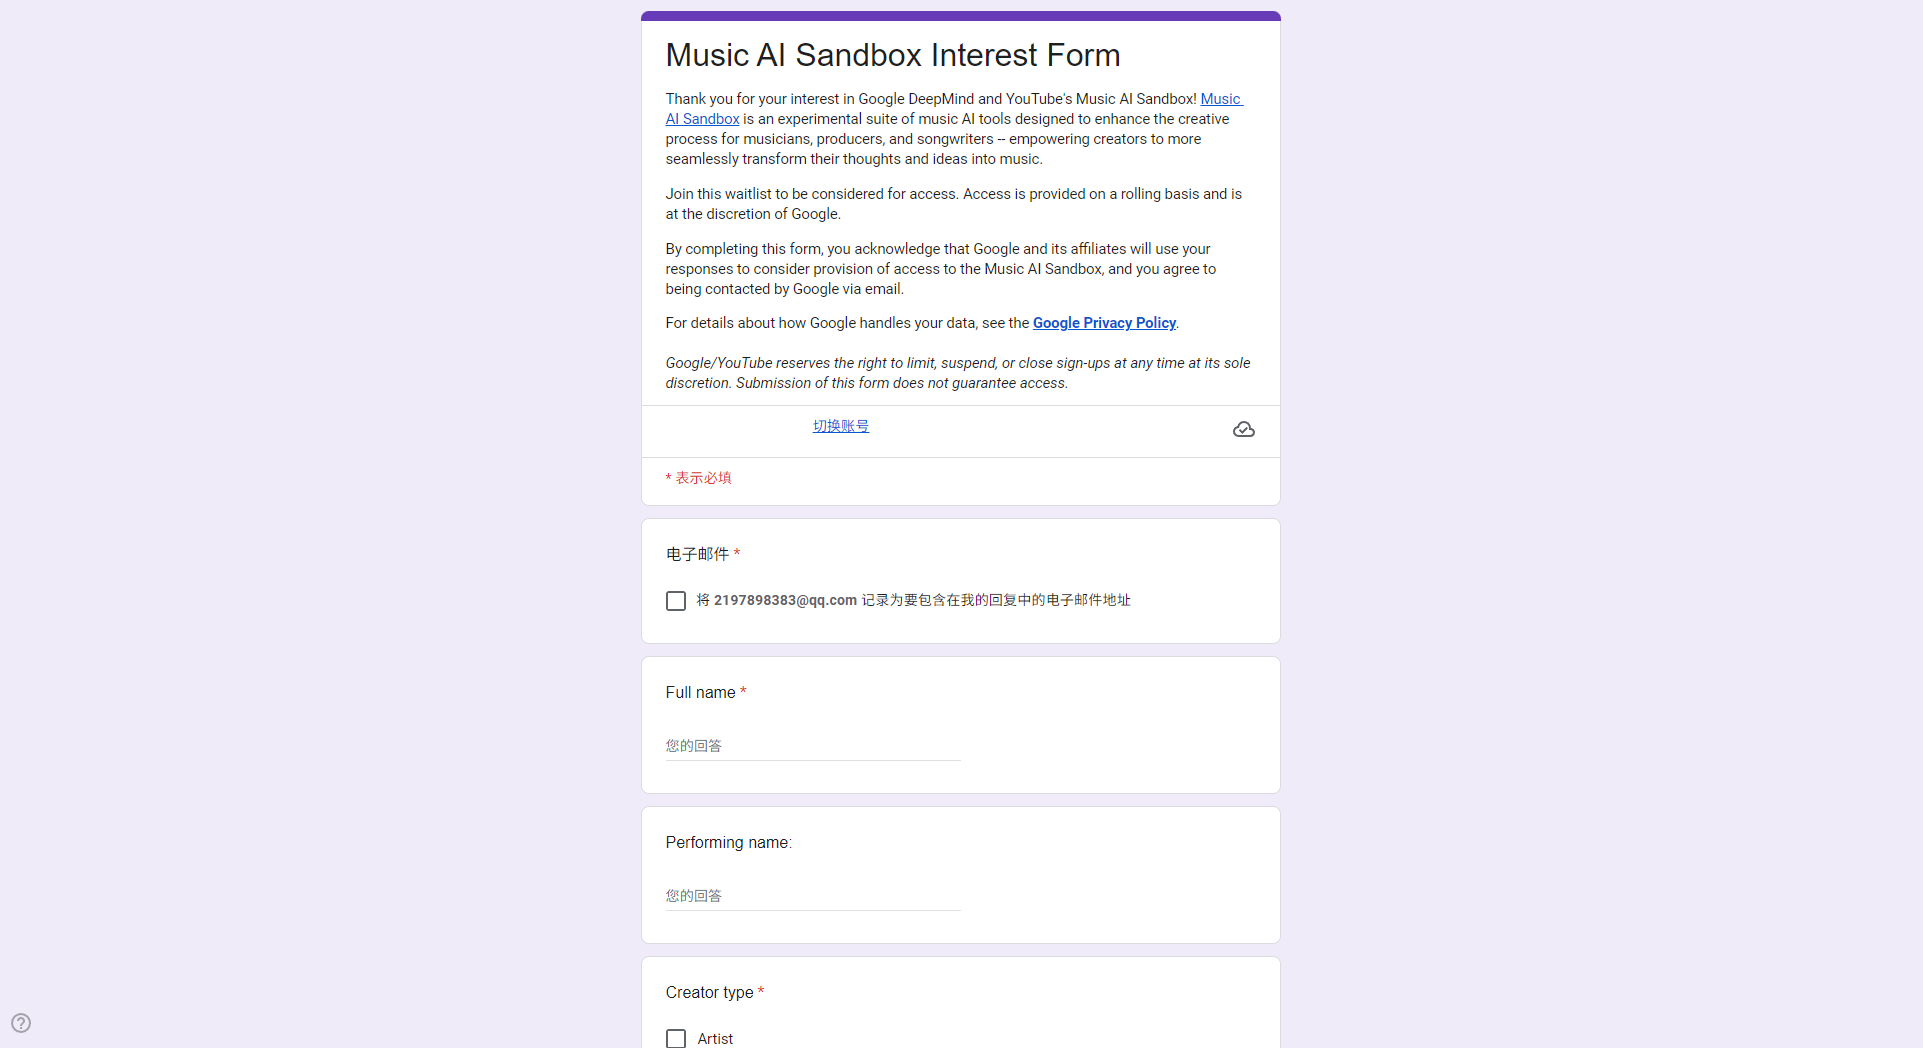Focus the Full name answer field
This screenshot has height=1048, width=1923.
pyautogui.click(x=812, y=746)
